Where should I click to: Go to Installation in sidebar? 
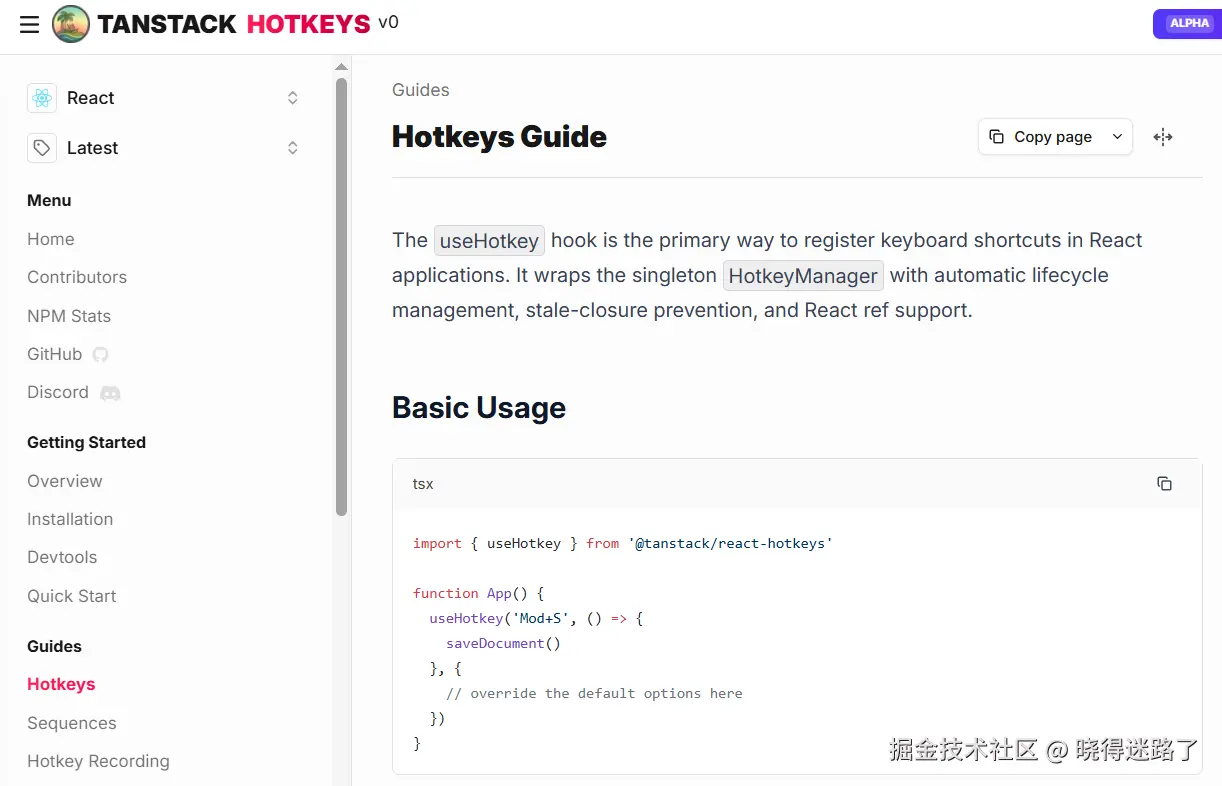(x=70, y=519)
